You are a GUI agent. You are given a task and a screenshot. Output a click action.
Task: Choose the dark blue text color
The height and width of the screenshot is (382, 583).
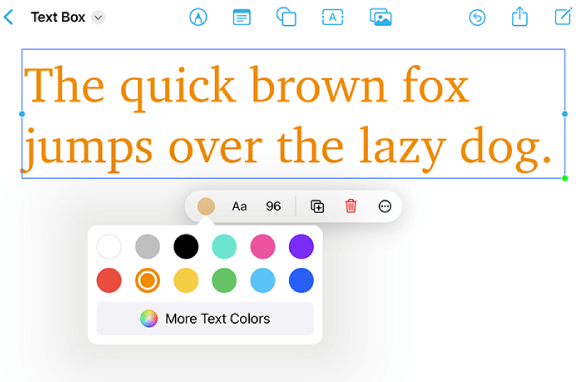[x=301, y=280]
